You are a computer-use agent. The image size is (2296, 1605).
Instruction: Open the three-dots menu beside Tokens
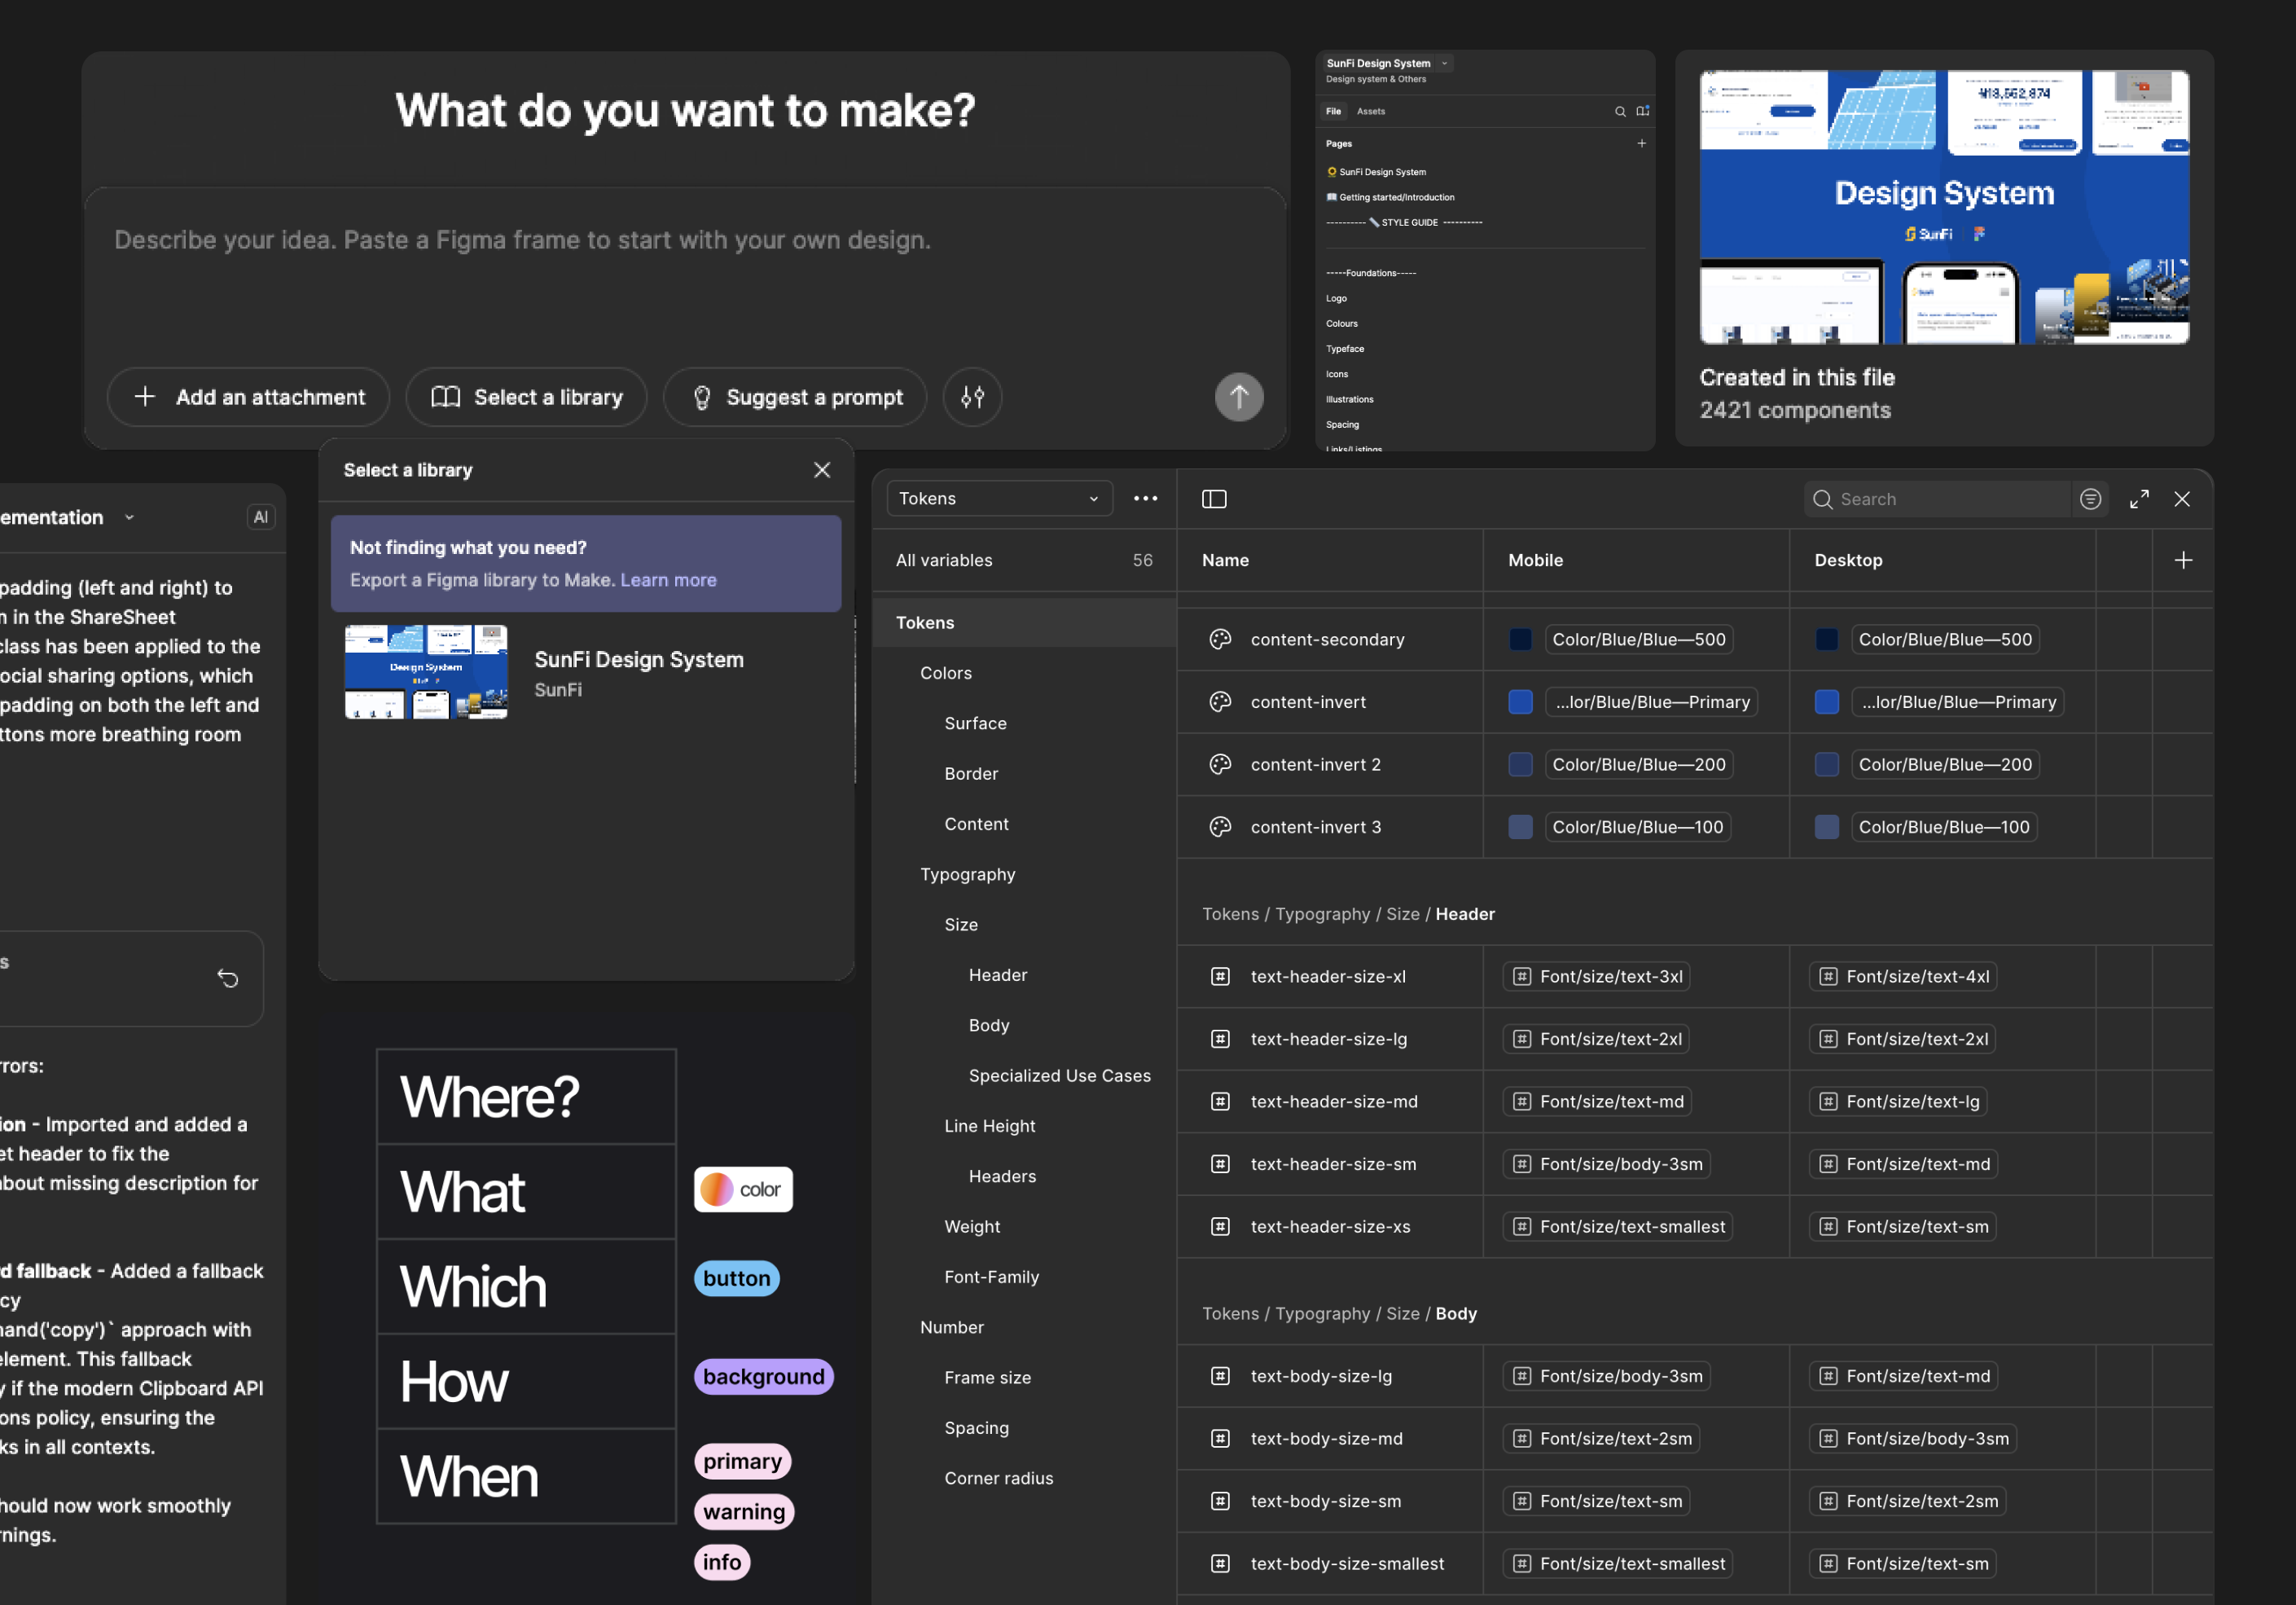coord(1145,498)
